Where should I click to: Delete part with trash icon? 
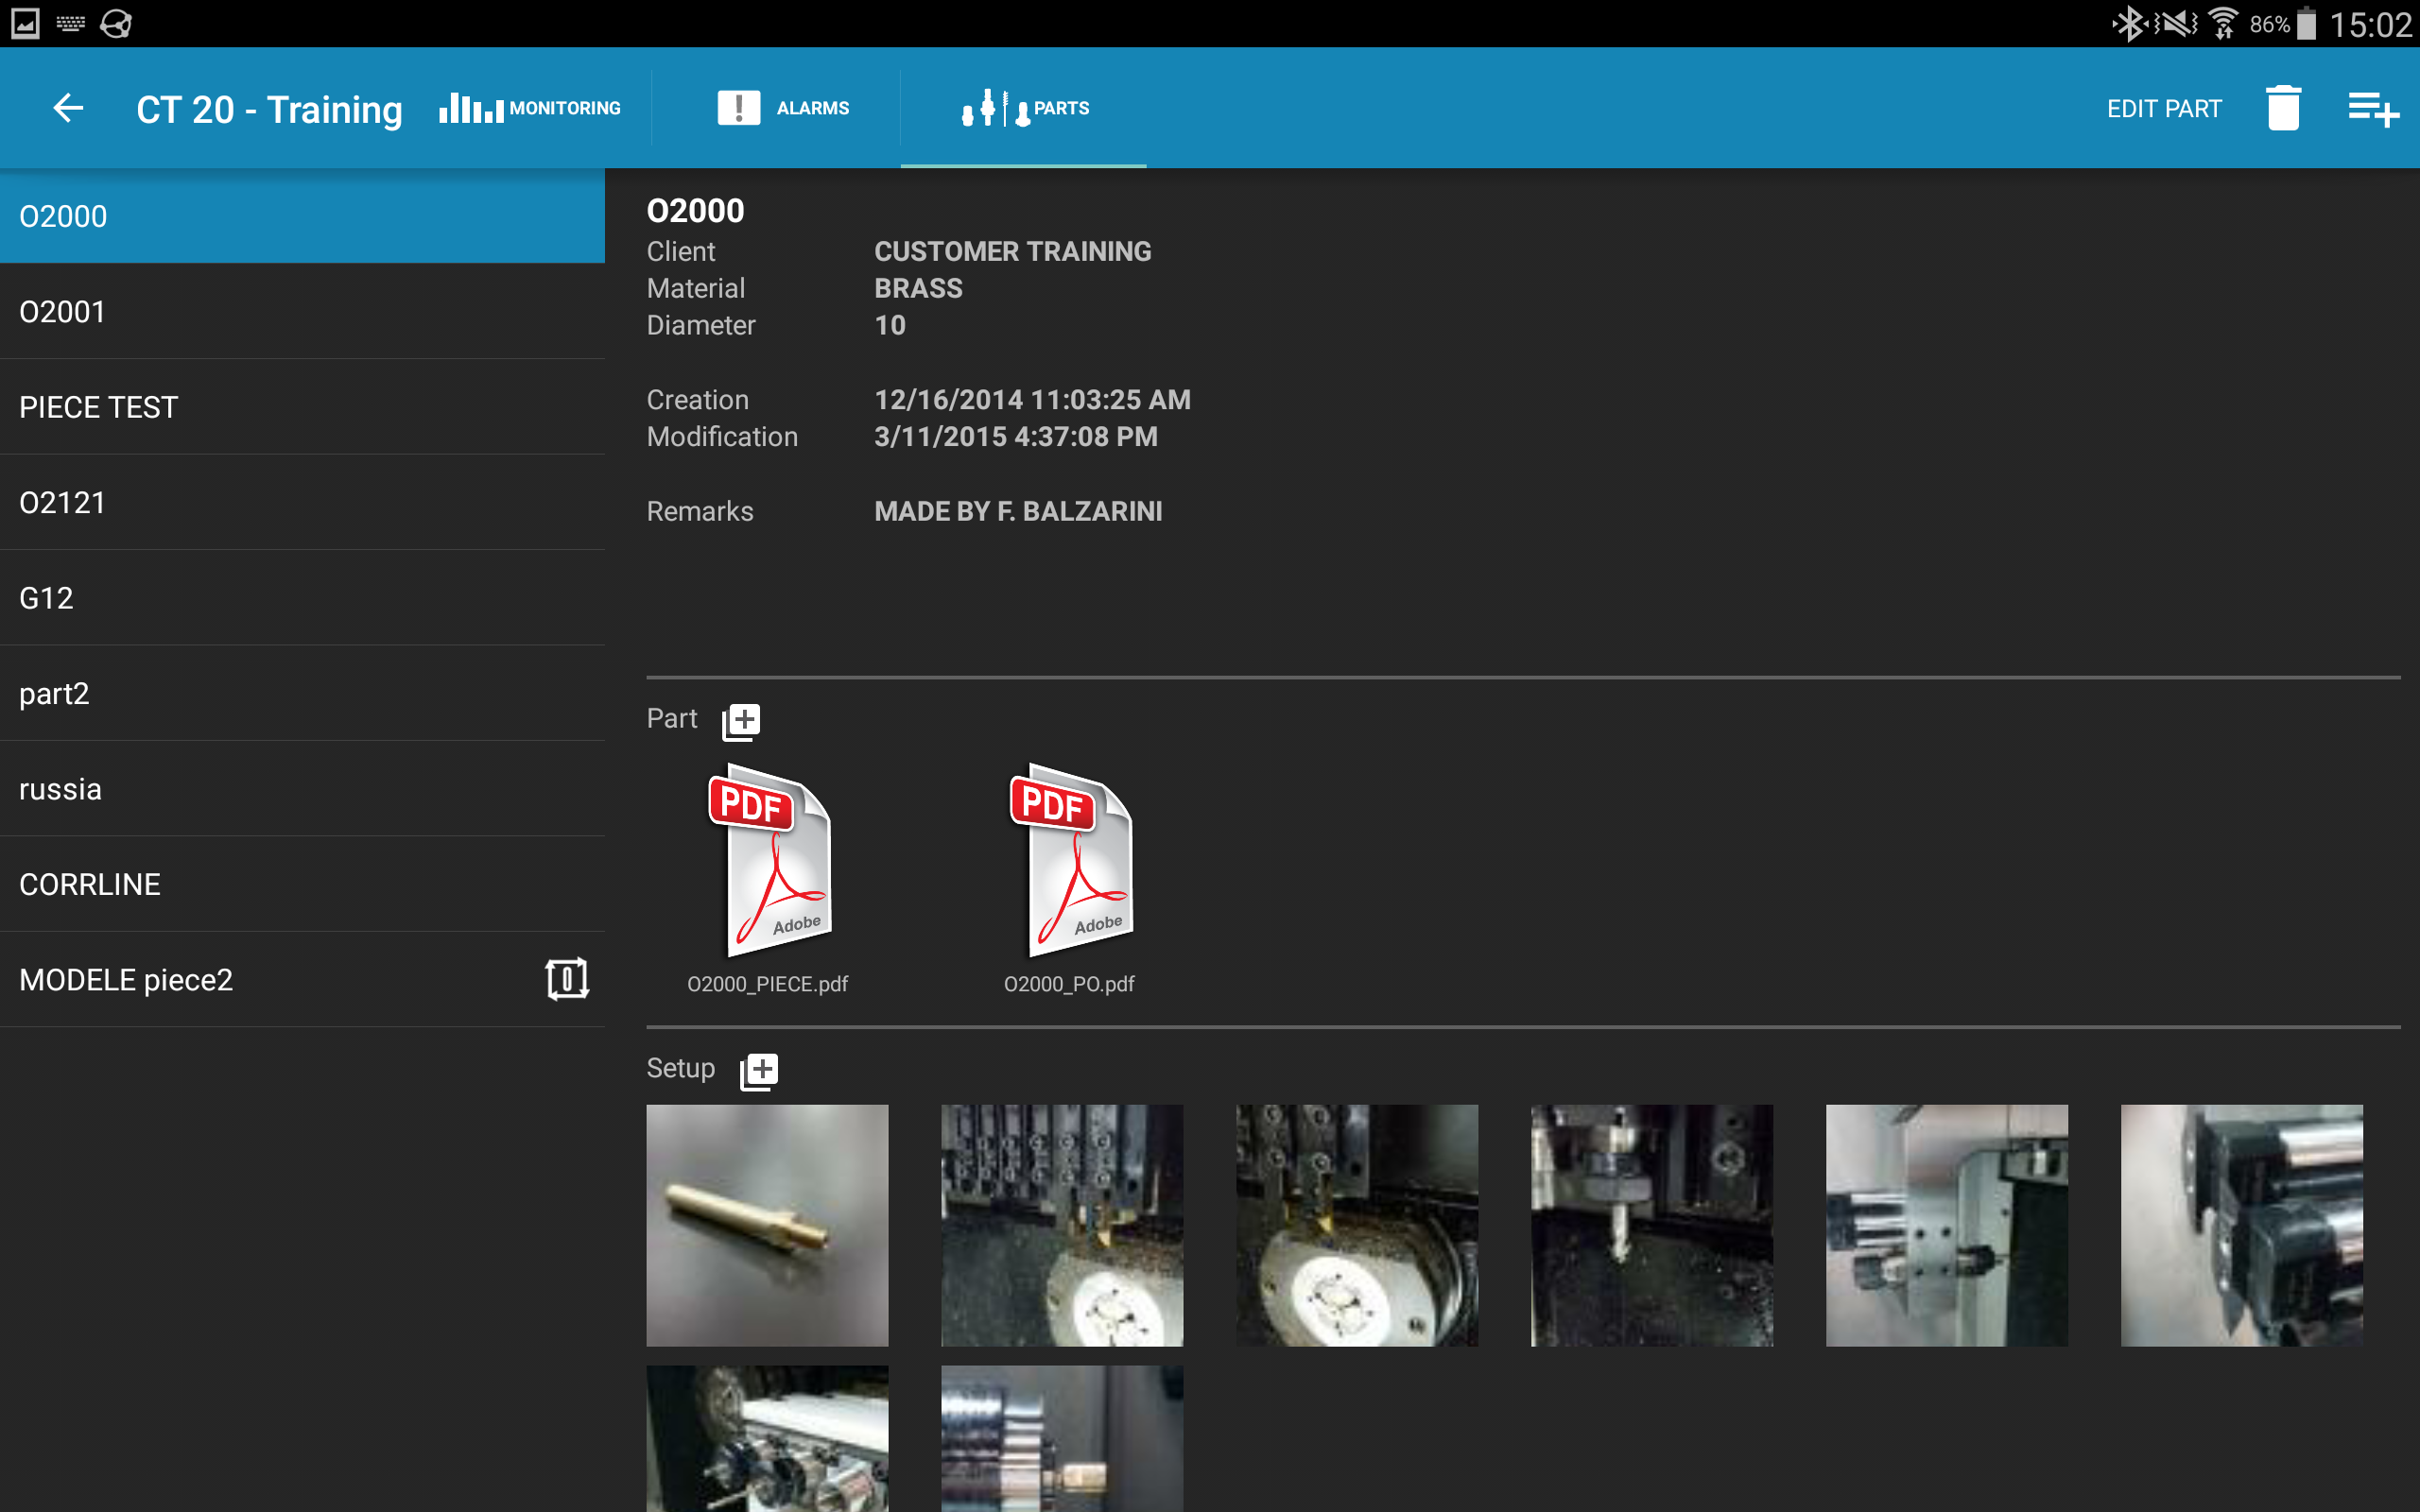pyautogui.click(x=2283, y=108)
